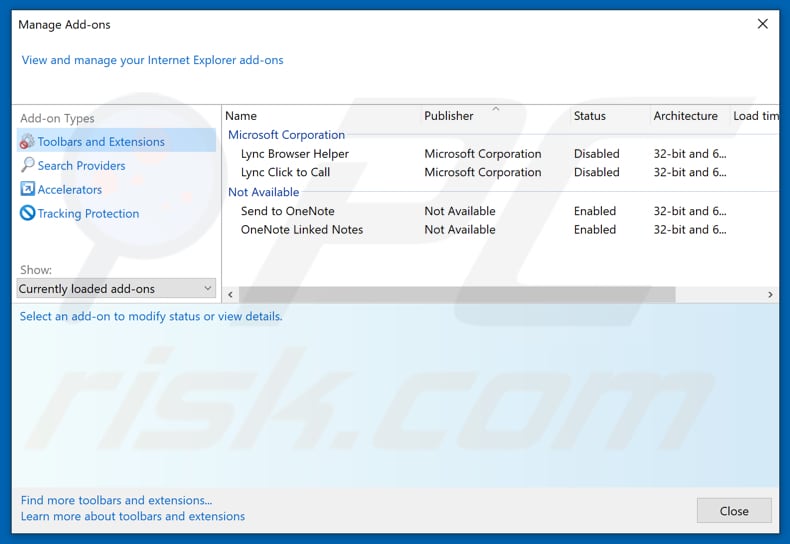Select the Lync Browser Helper add-on

pos(295,154)
